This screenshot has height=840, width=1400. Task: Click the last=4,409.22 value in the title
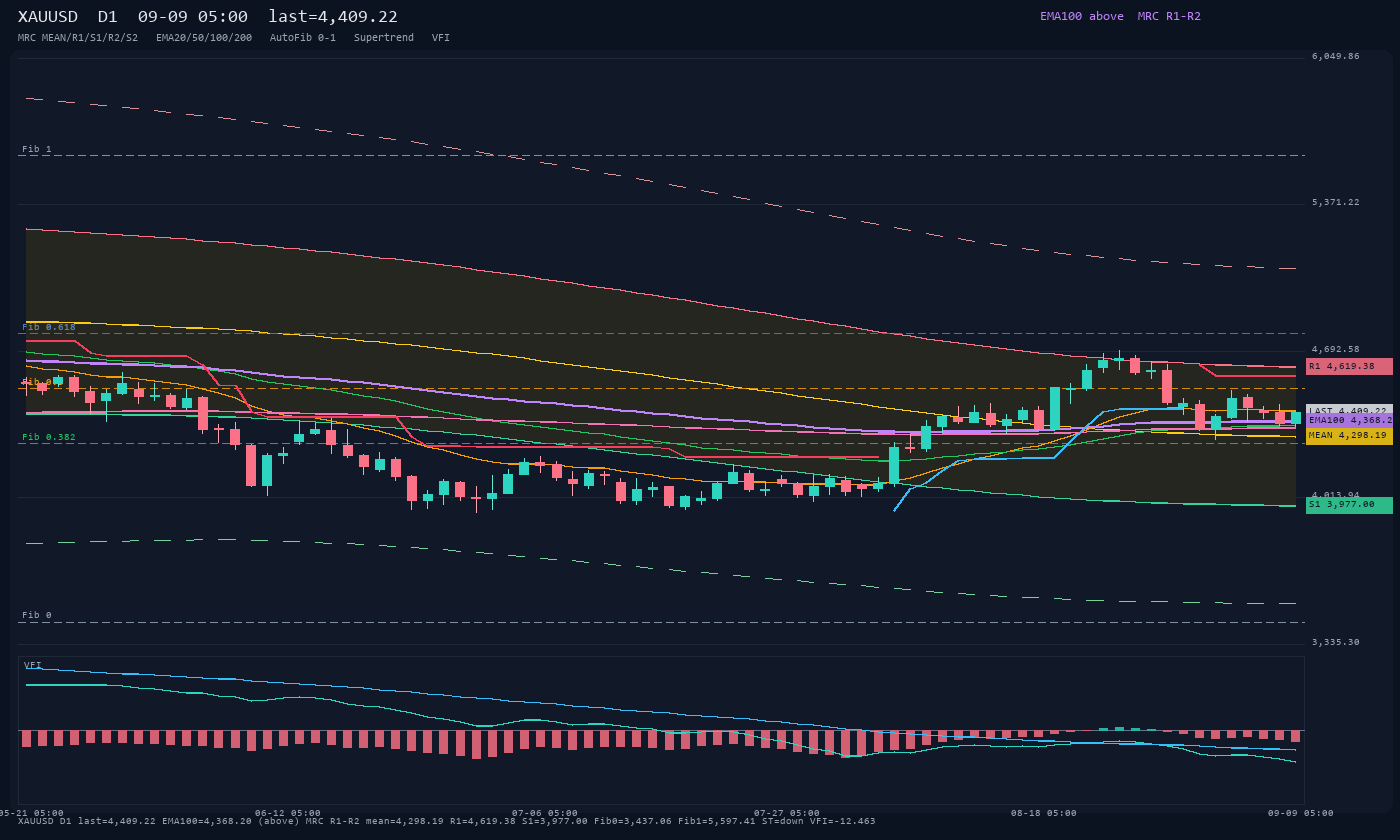click(x=333, y=17)
